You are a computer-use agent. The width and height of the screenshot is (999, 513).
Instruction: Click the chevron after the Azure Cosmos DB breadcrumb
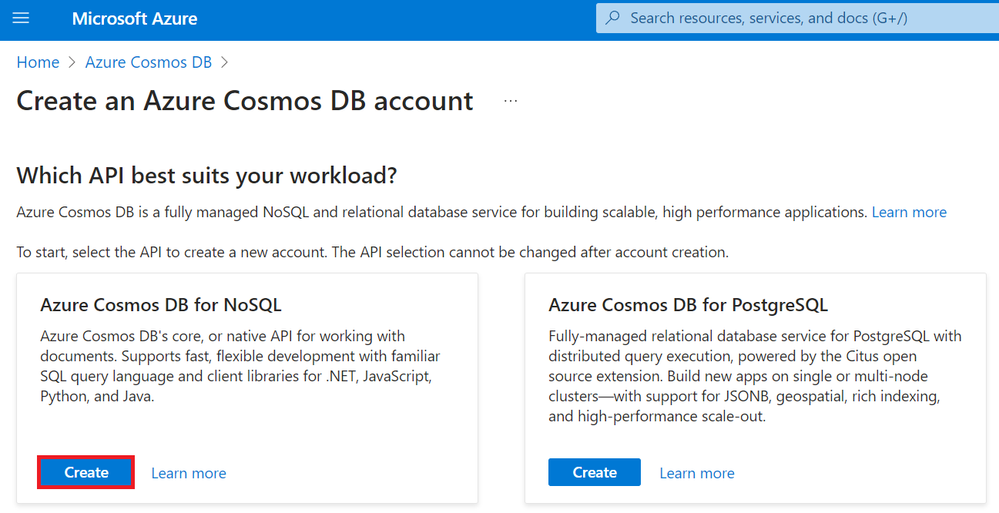pyautogui.click(x=224, y=62)
